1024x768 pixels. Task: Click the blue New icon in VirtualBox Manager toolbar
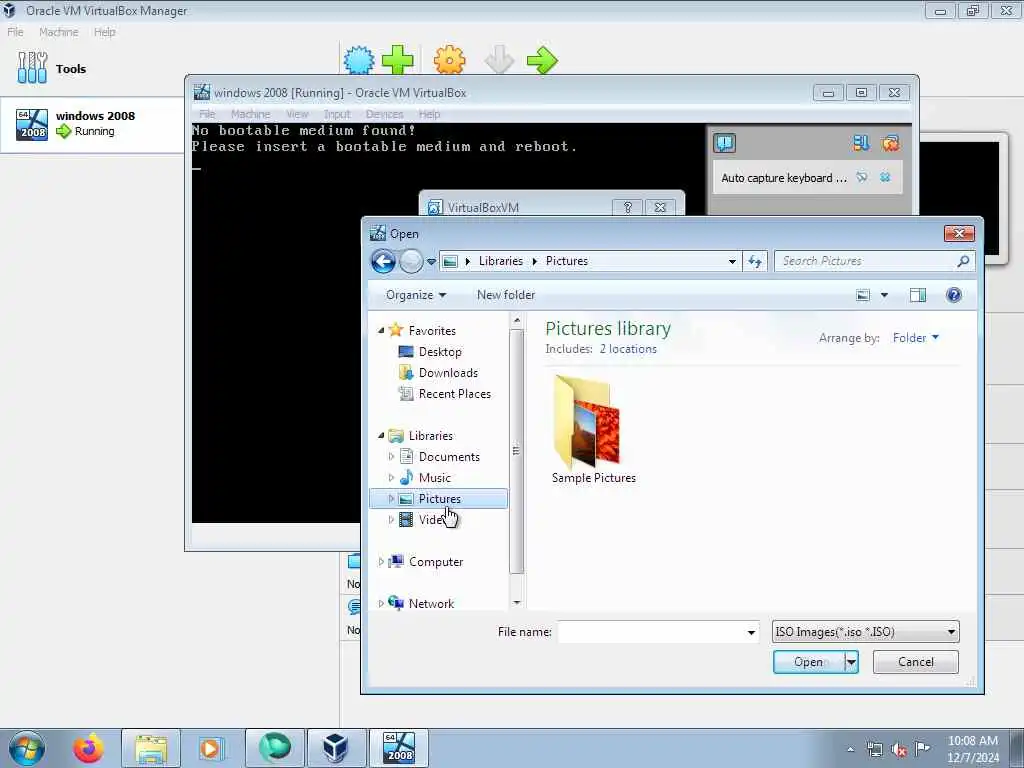pyautogui.click(x=359, y=61)
